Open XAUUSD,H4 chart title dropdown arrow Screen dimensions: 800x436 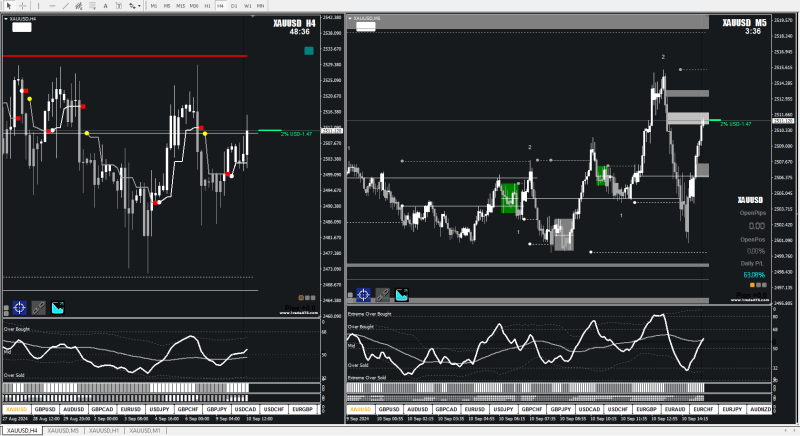[x=6, y=19]
